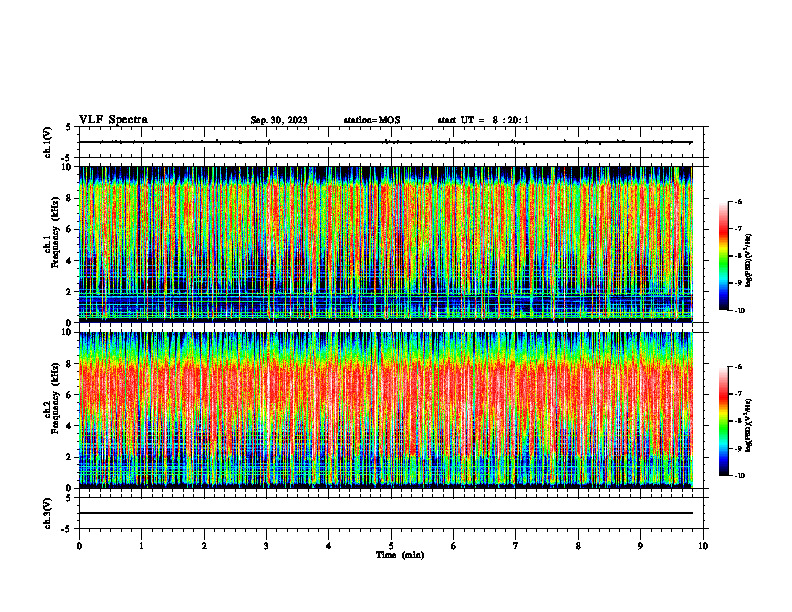Screen dimensions: 792x612
Task: Click time axis tick label '3'
Action: (x=266, y=546)
